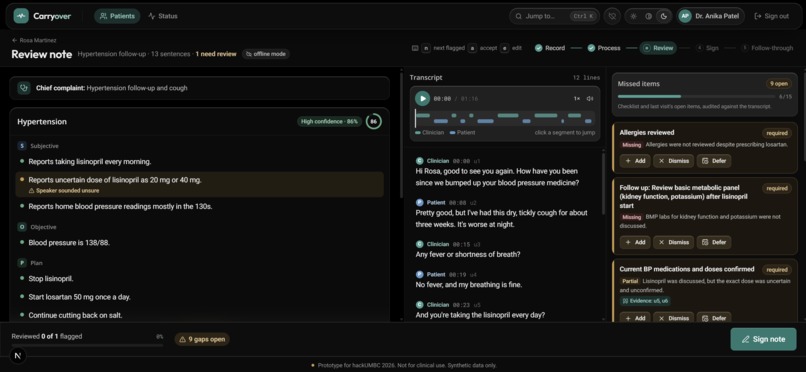Screen dimensions: 806x372
Task: Click the 'a' accept key
Action: [472, 48]
